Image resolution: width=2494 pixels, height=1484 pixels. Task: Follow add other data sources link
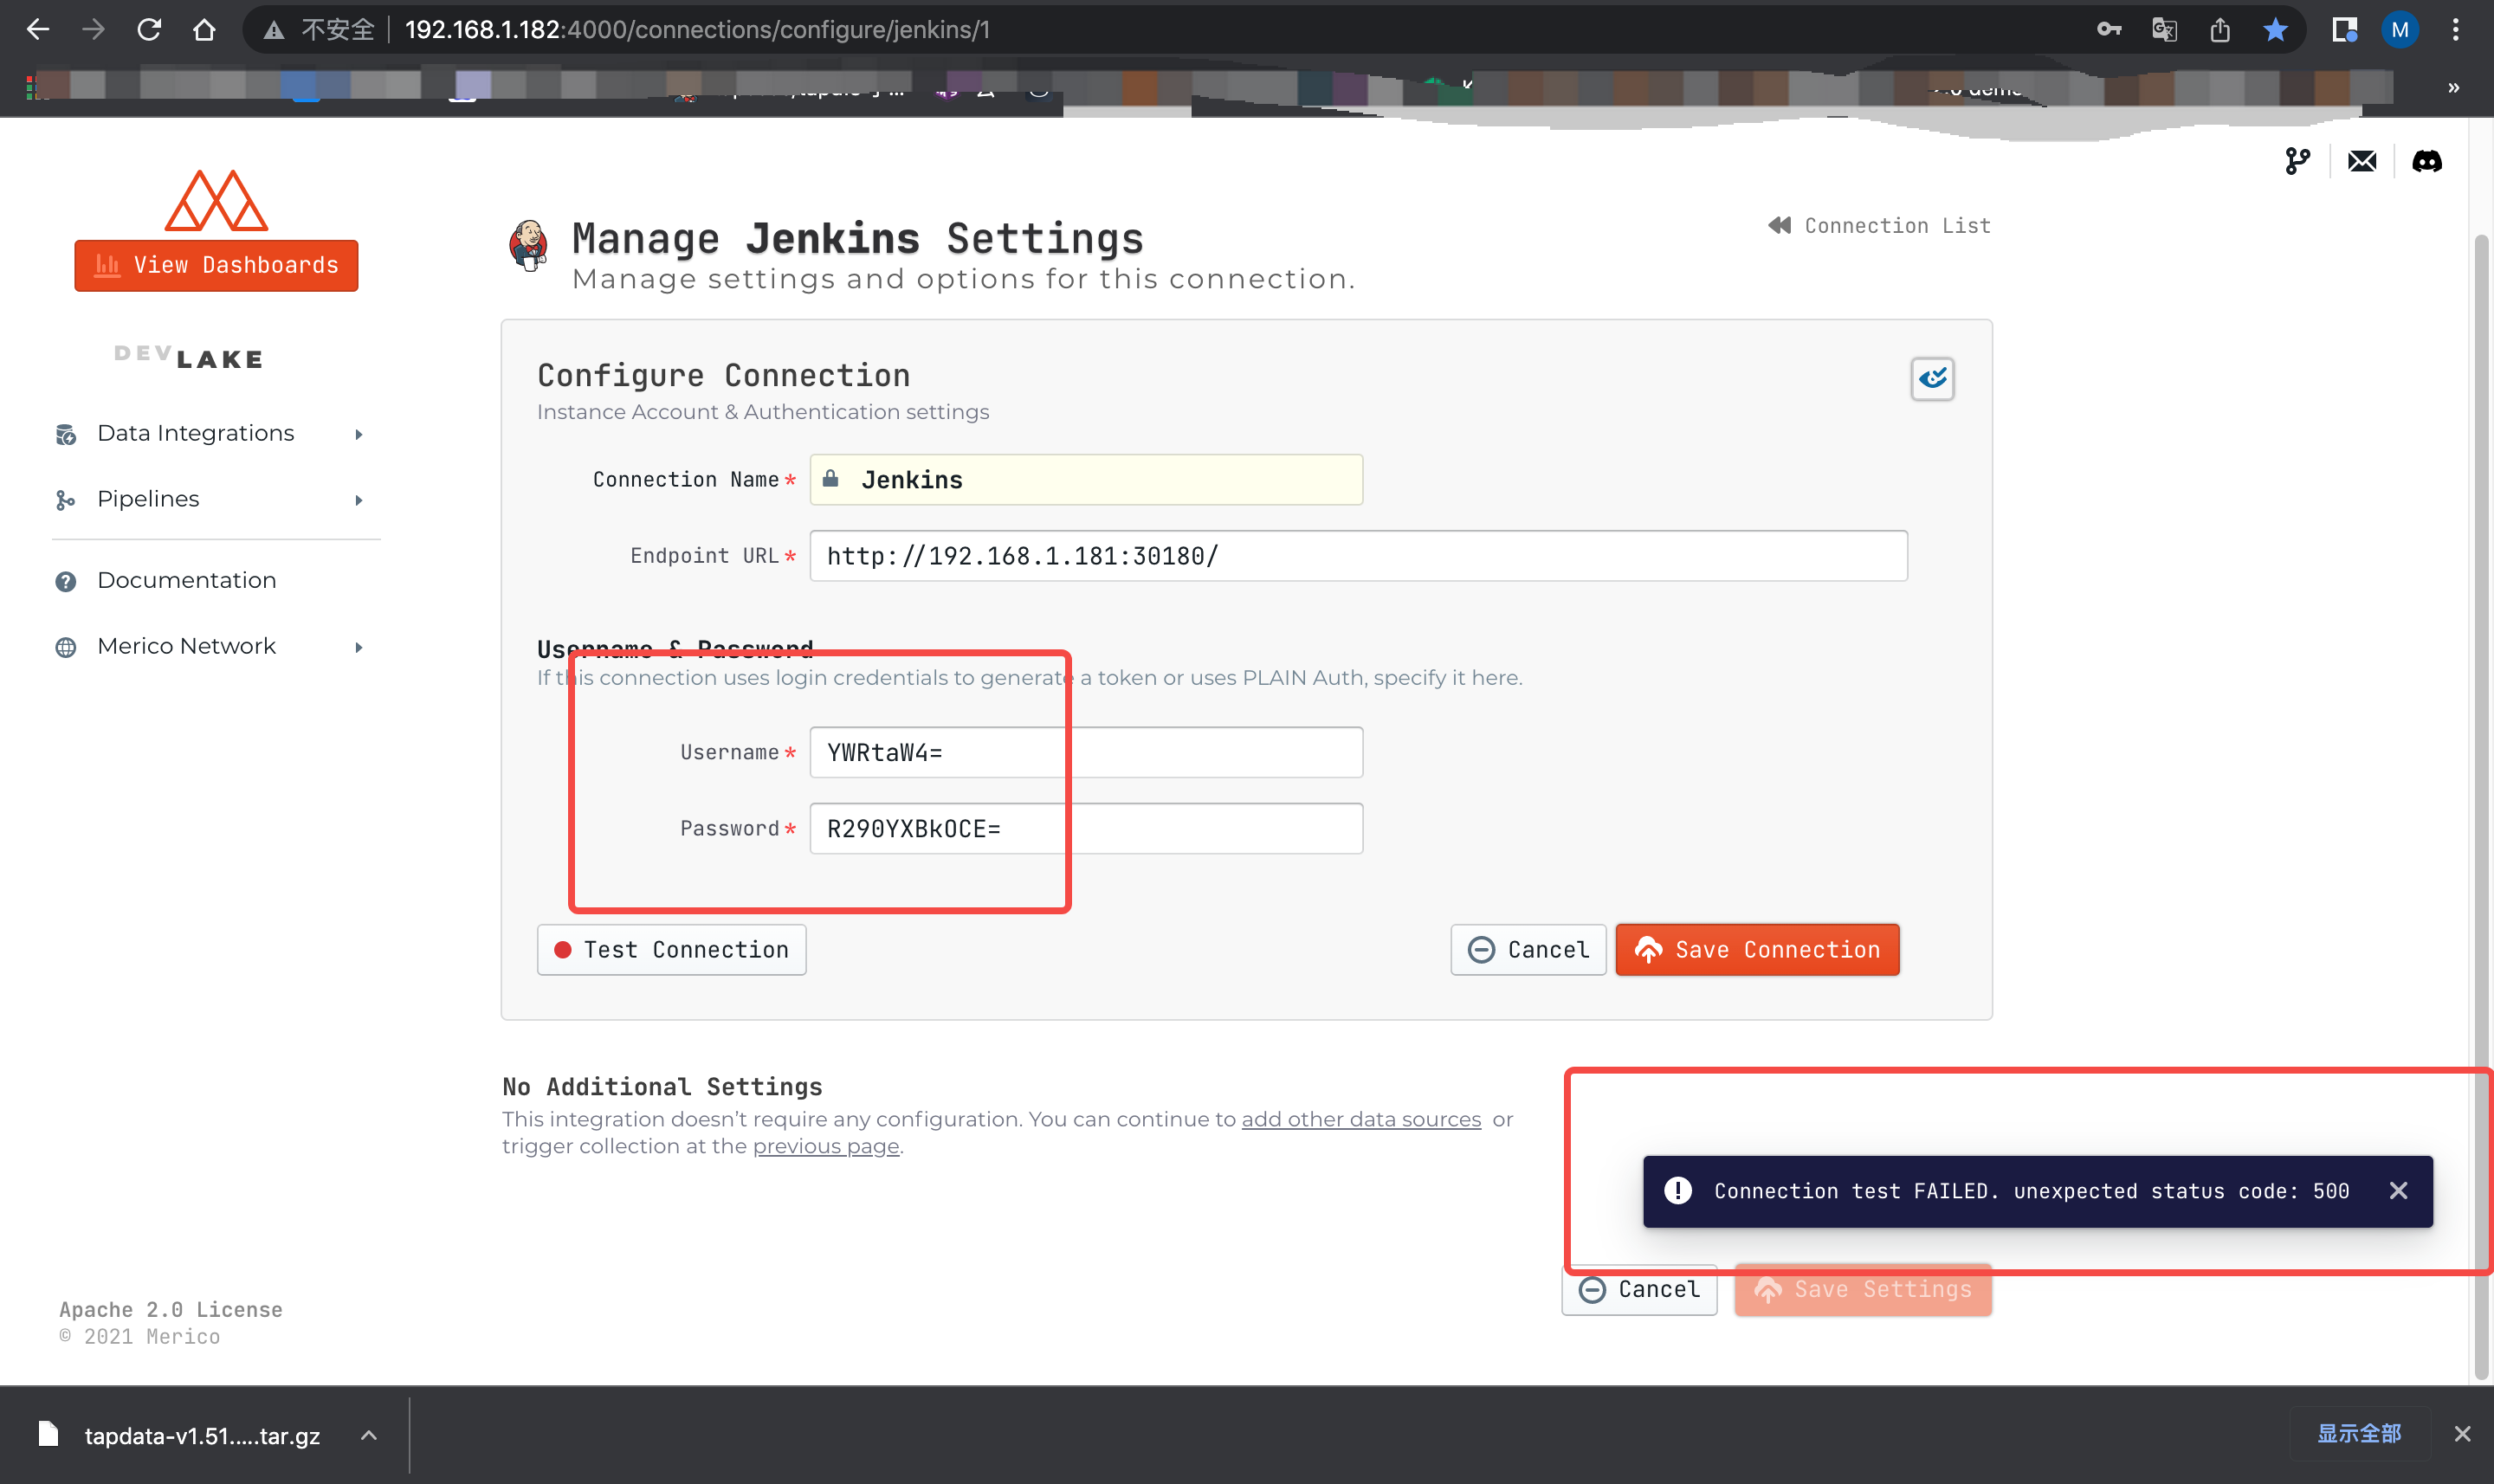pyautogui.click(x=1361, y=1119)
